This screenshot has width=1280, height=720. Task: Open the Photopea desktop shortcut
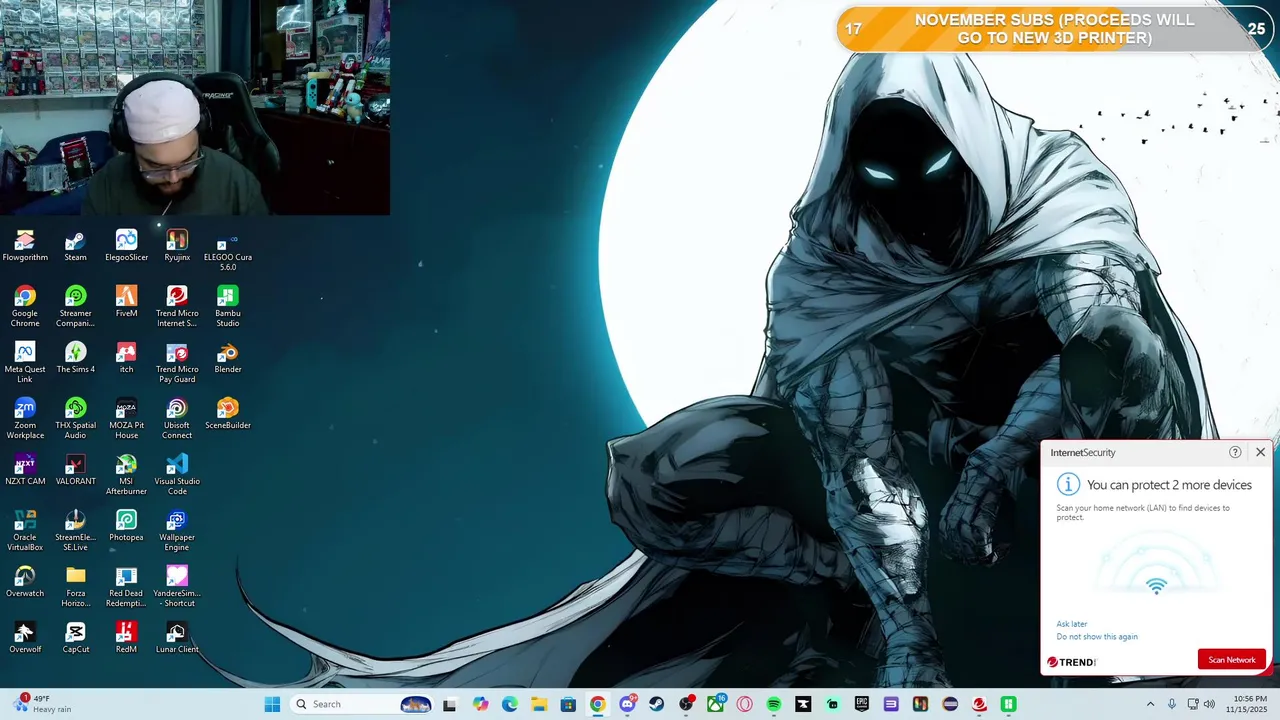click(x=126, y=526)
